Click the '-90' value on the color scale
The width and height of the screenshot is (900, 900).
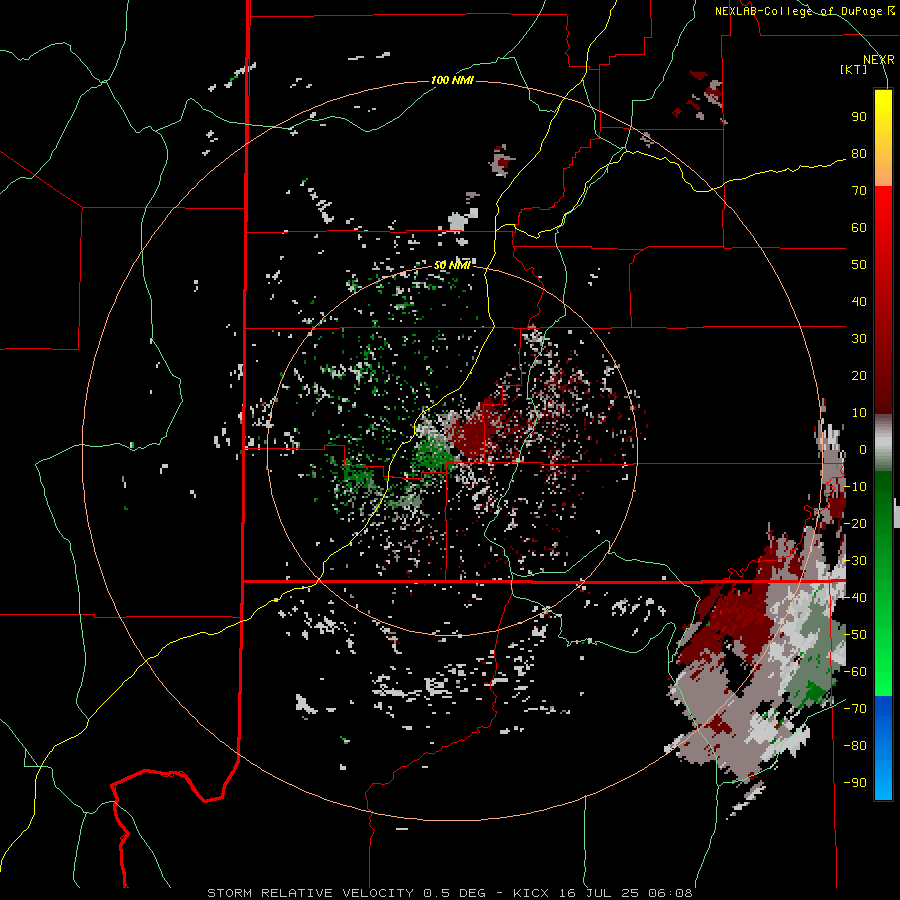[x=855, y=782]
